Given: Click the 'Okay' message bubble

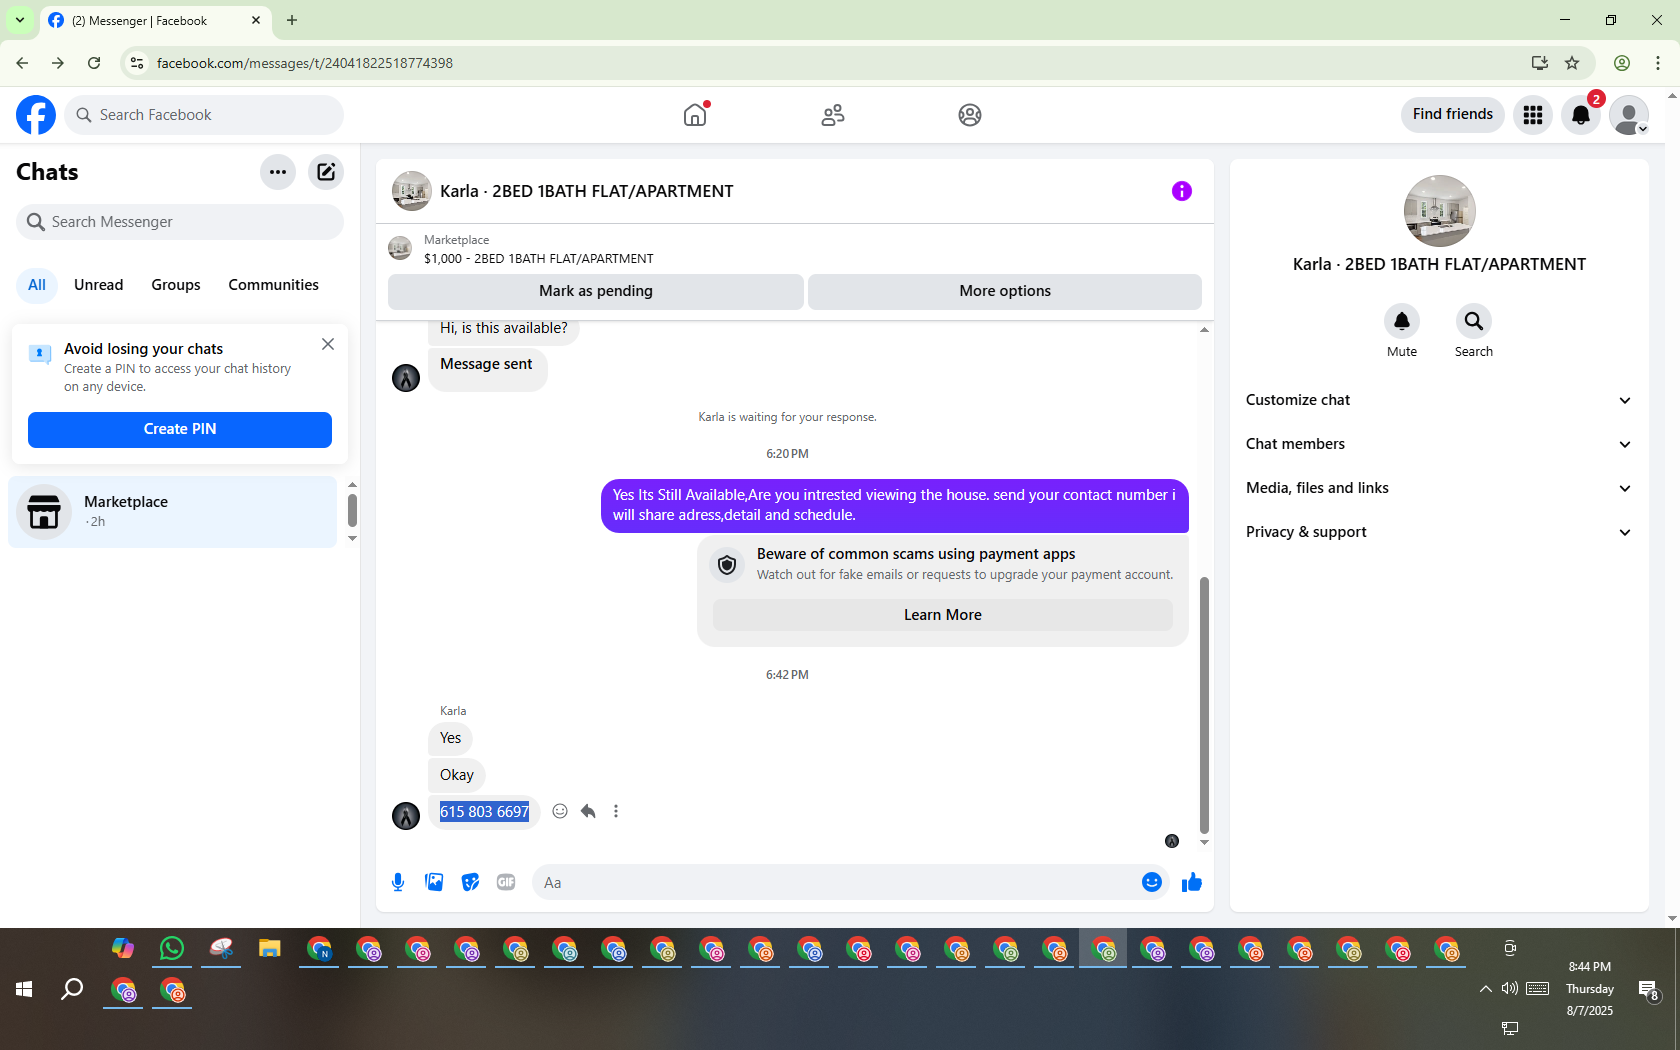Looking at the screenshot, I should pyautogui.click(x=457, y=775).
